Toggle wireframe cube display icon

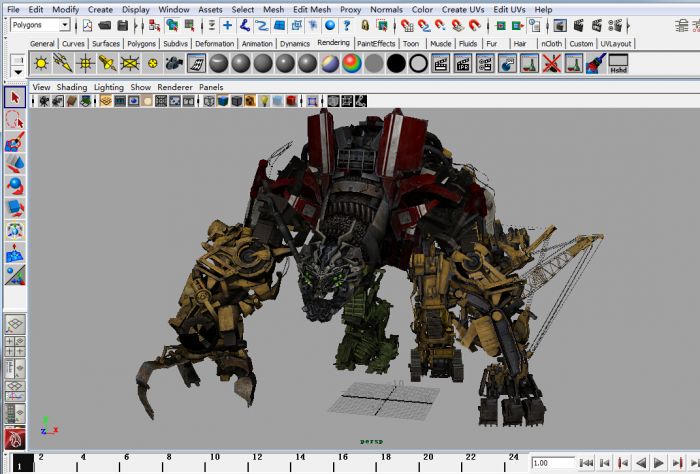[x=209, y=101]
